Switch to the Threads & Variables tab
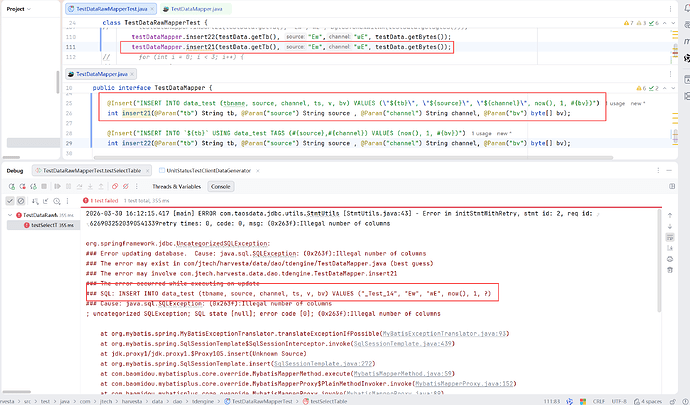 [172, 186]
